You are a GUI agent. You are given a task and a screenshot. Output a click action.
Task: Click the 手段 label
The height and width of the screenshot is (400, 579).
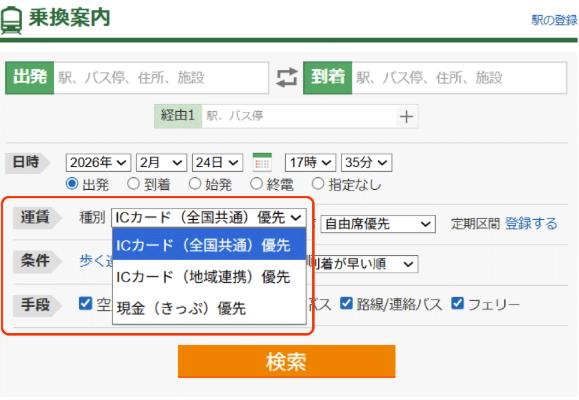[36, 305]
